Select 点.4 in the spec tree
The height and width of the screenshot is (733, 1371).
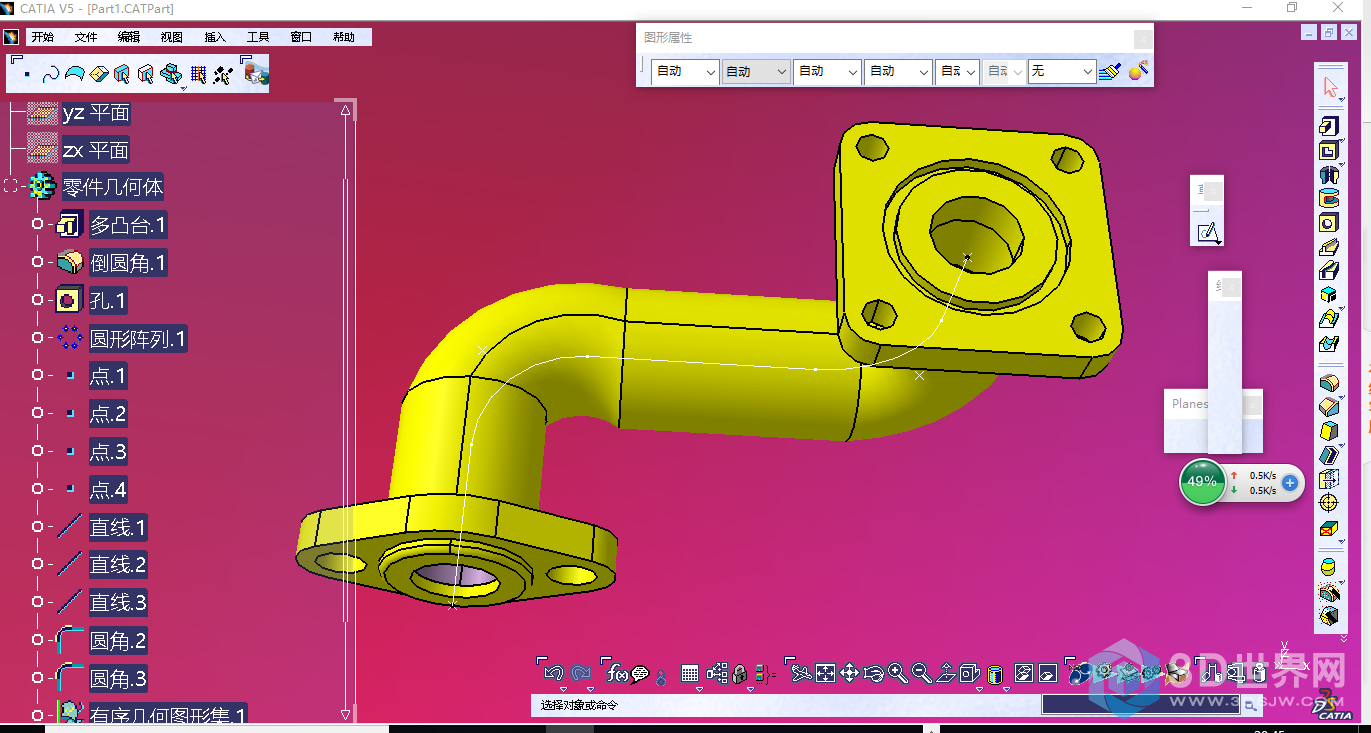coord(108,490)
